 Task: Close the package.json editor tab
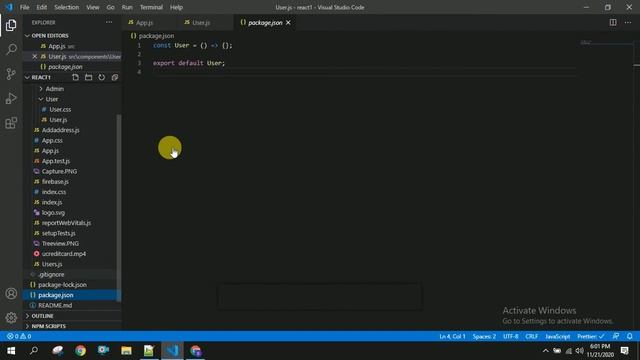pos(288,22)
